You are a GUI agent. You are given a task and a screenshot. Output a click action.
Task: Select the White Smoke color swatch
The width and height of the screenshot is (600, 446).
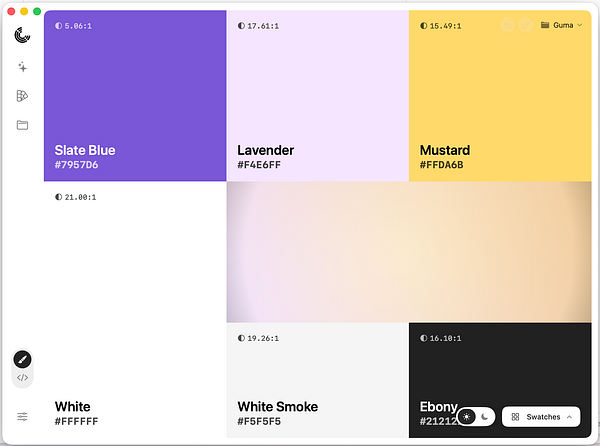pyautogui.click(x=318, y=380)
